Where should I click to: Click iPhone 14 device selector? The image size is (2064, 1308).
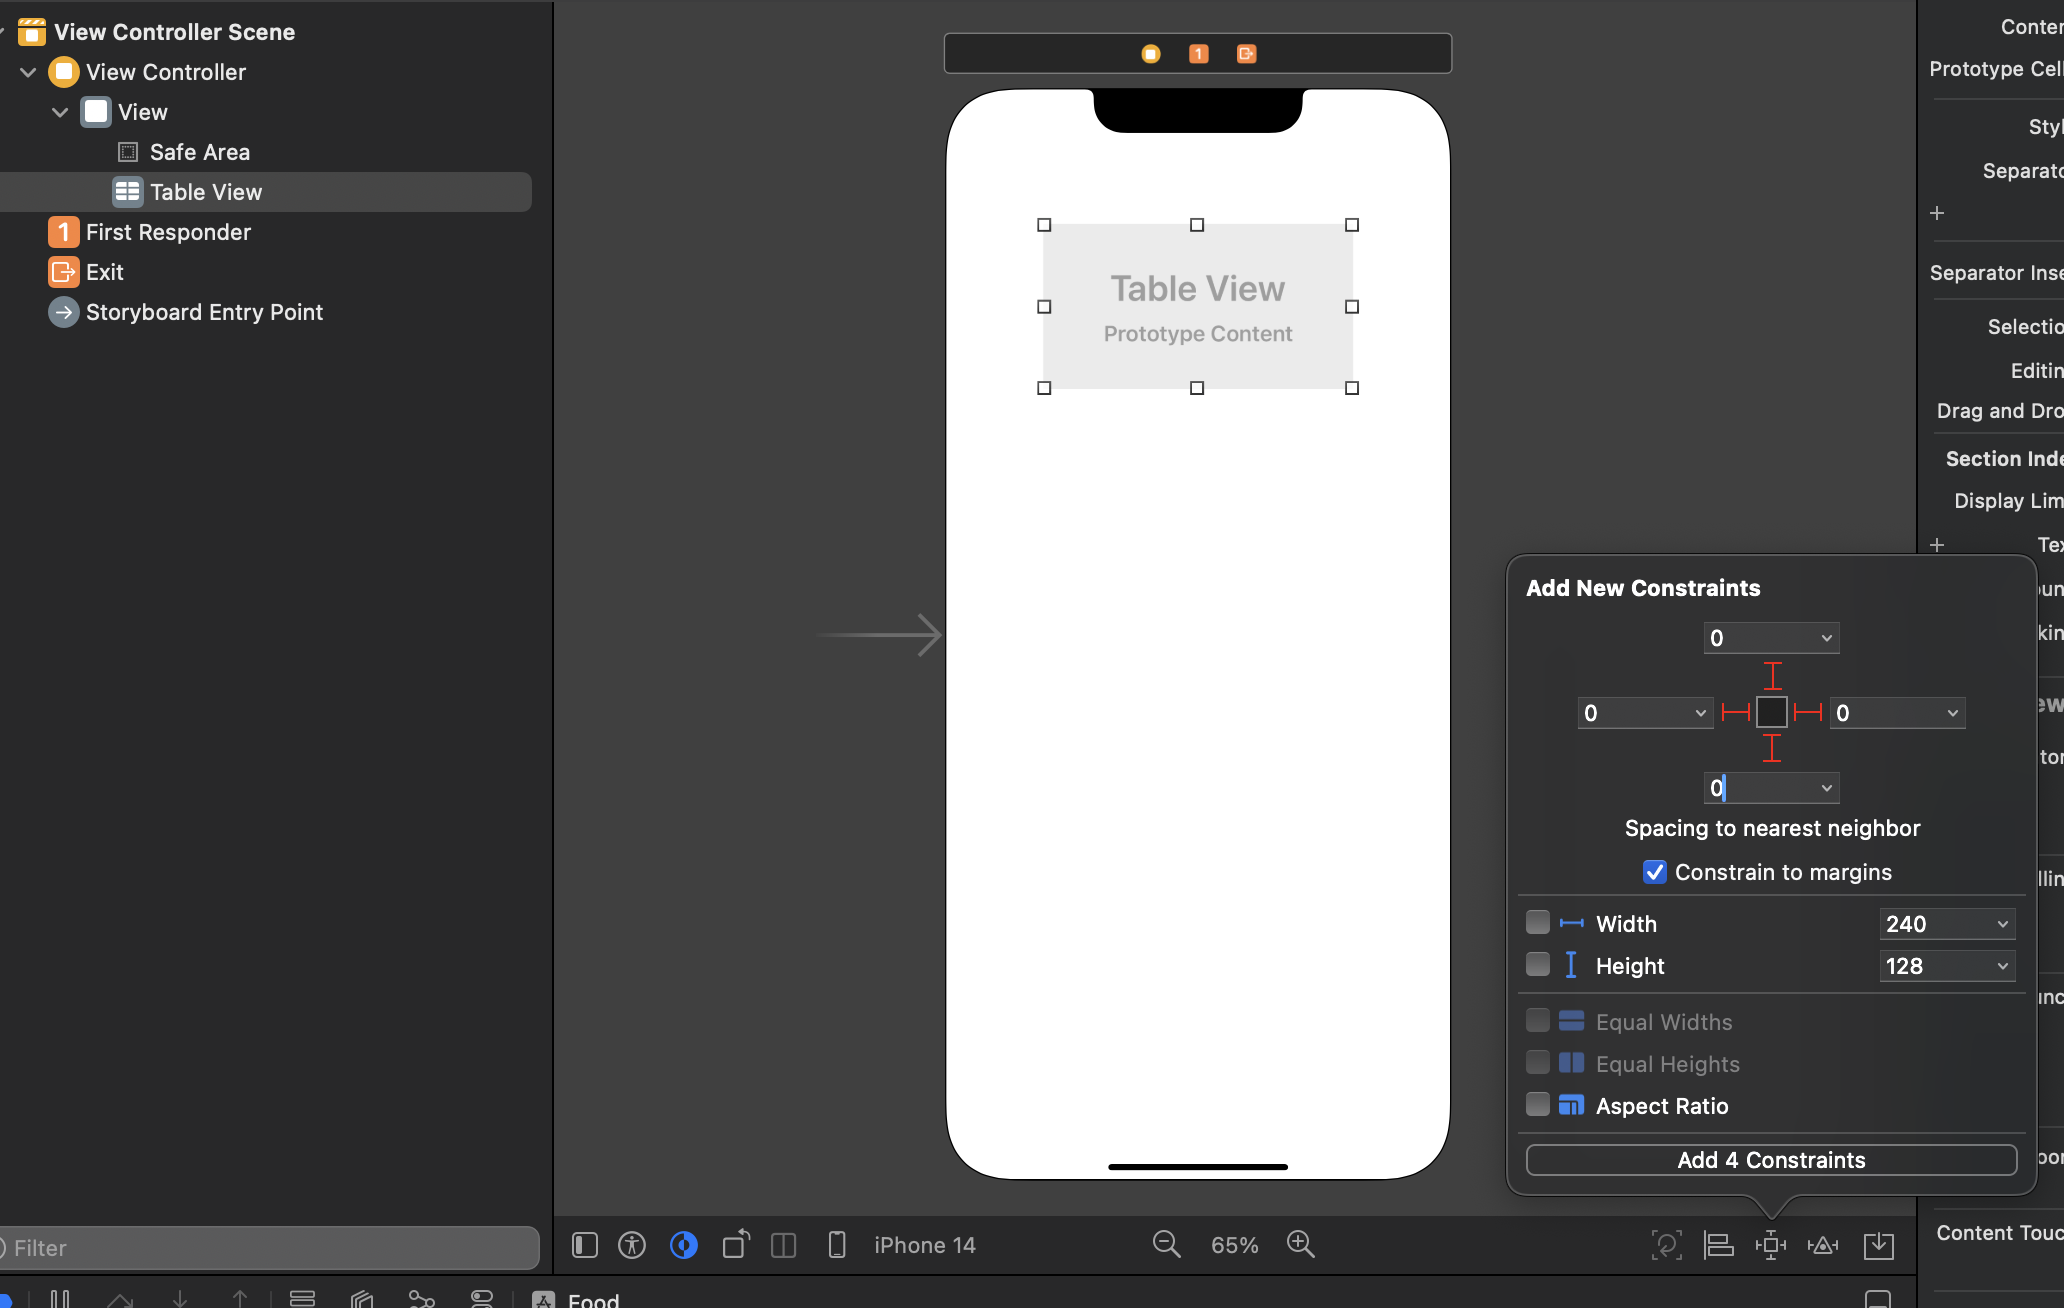pyautogui.click(x=924, y=1245)
